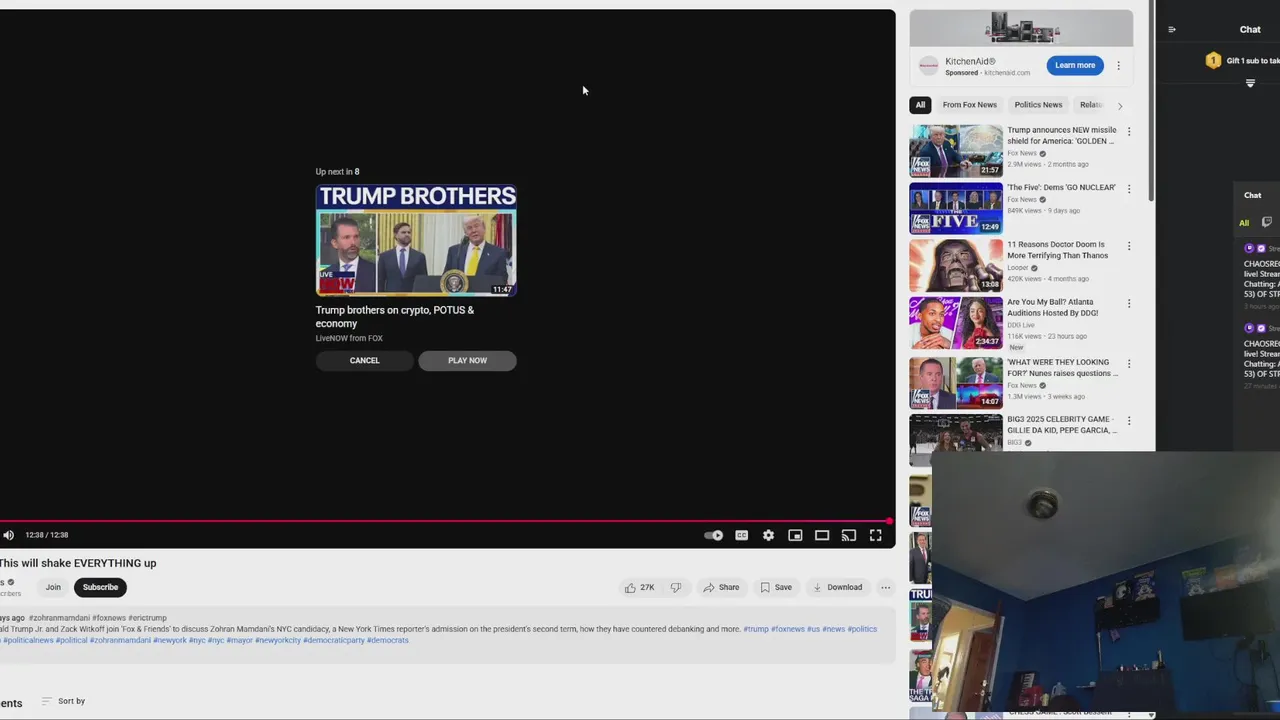Download the video
This screenshot has width=1280, height=720.
click(x=838, y=587)
